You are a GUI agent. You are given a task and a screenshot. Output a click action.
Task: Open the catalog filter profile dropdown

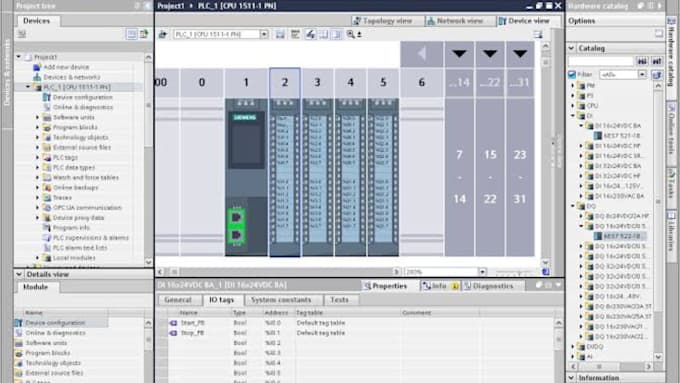(x=642, y=75)
